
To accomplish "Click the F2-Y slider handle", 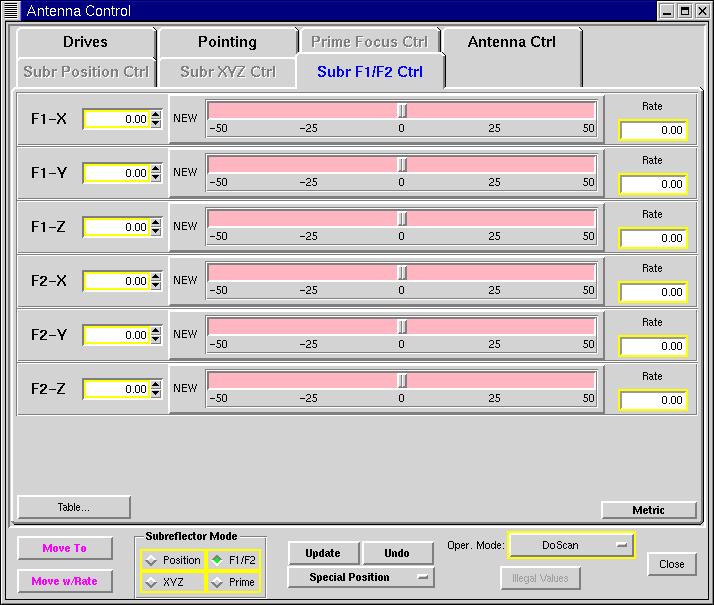I will point(402,326).
